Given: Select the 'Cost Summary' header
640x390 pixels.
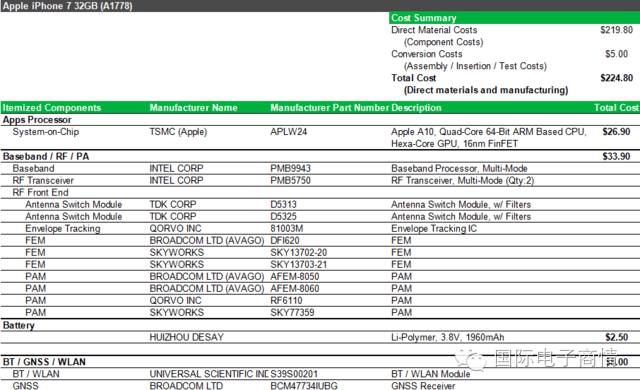Looking at the screenshot, I should (424, 18).
